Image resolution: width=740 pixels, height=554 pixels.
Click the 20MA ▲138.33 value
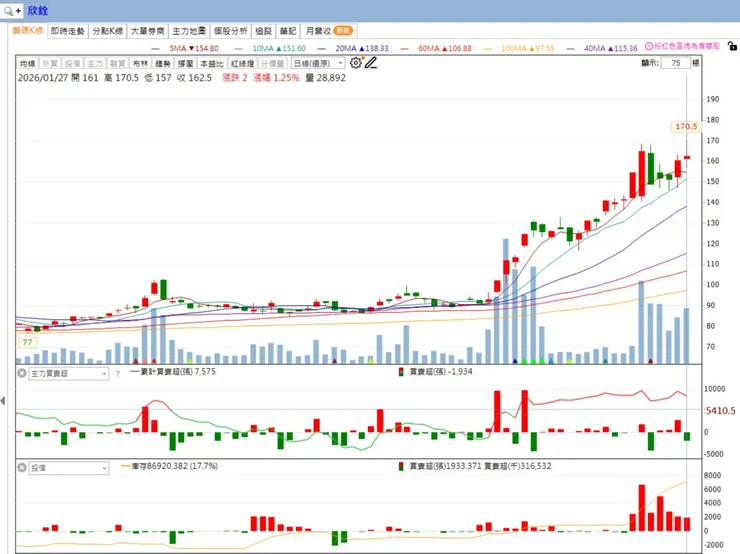(362, 48)
